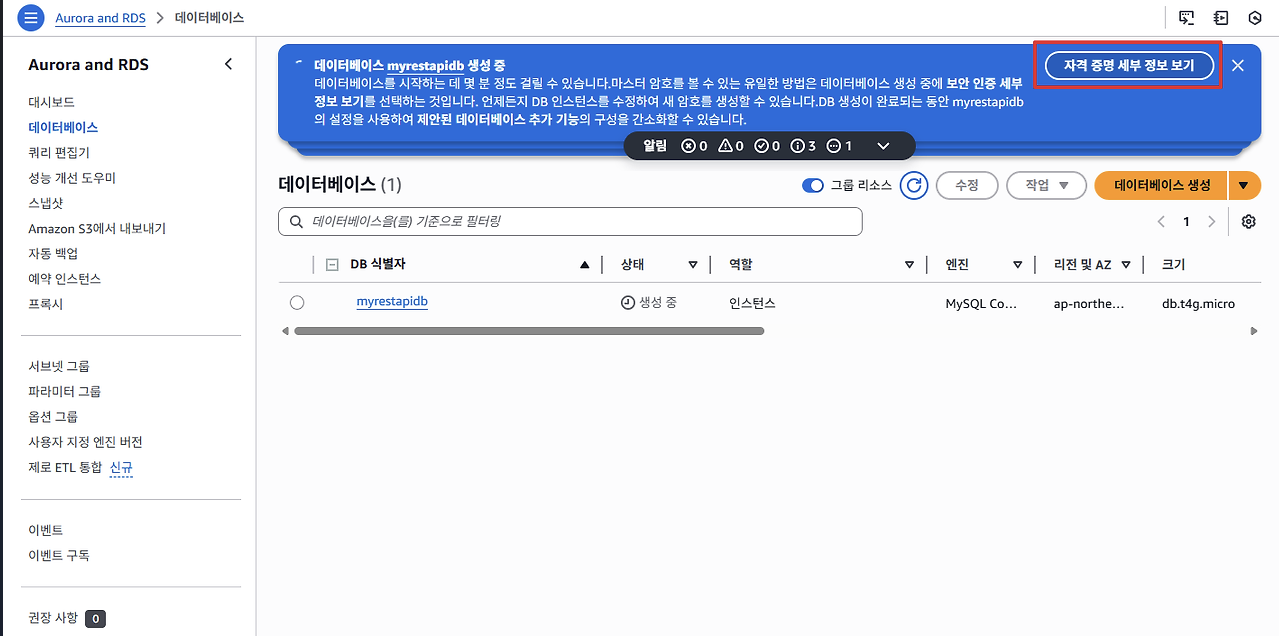The image size is (1279, 636).
Task: Focus the database filter search field
Action: coord(570,221)
